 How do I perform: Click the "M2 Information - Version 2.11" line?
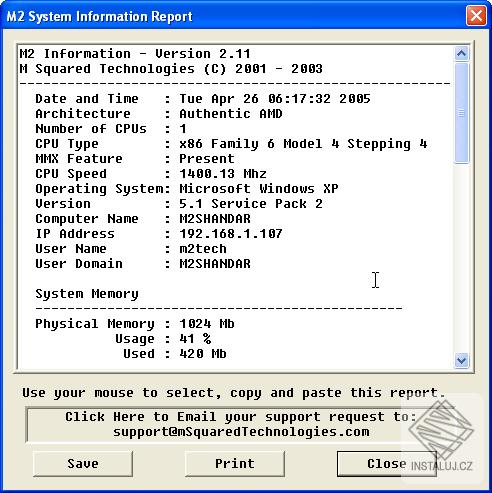(135, 54)
